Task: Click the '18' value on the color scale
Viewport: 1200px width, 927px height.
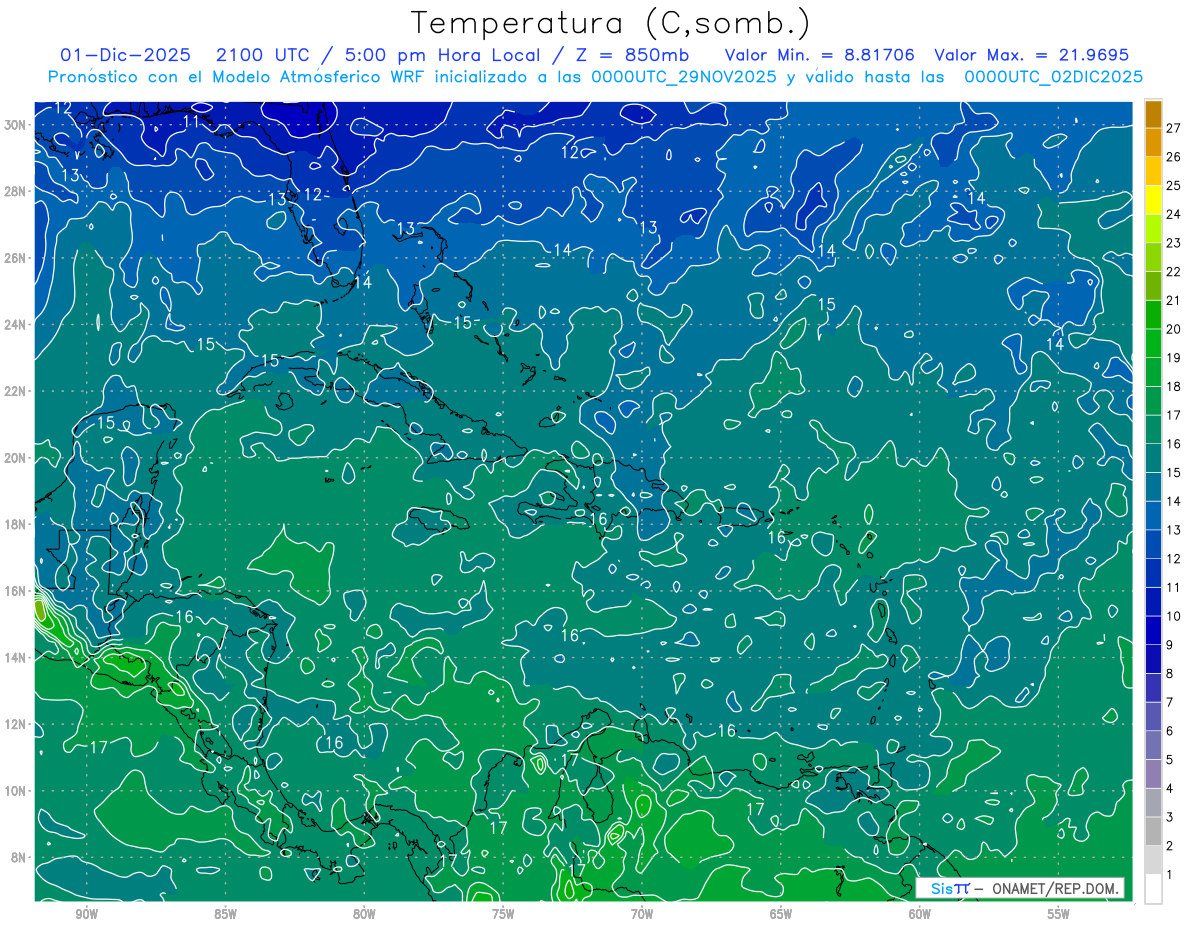Action: pyautogui.click(x=1173, y=386)
